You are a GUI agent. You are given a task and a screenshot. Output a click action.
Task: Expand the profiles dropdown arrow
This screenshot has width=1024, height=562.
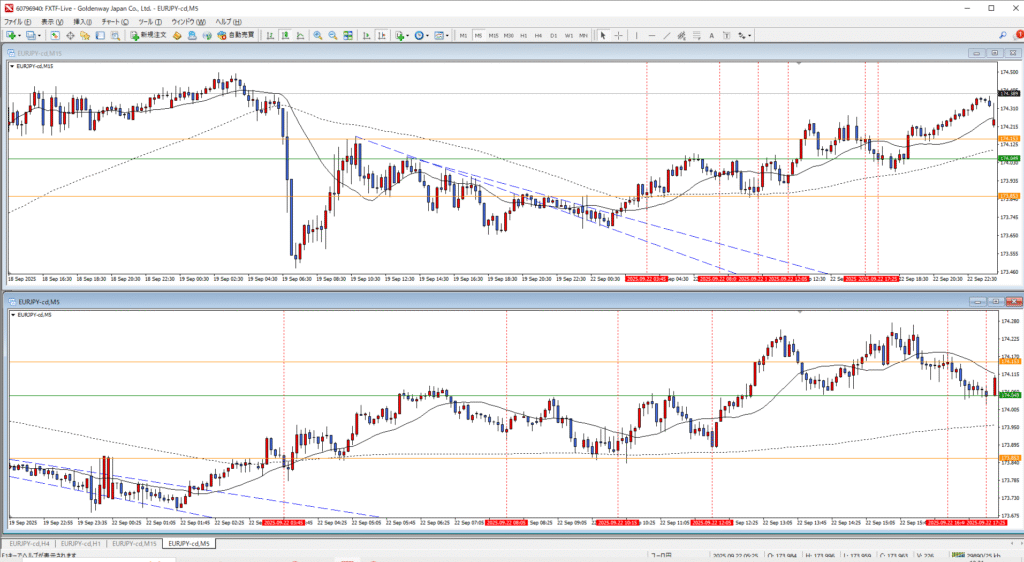click(x=39, y=35)
